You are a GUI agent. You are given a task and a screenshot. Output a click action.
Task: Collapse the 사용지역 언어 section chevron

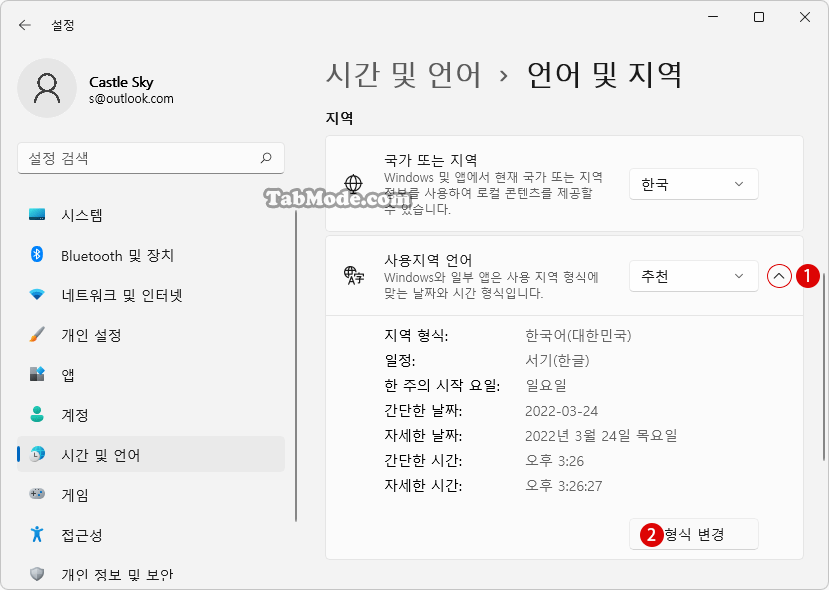coord(779,276)
